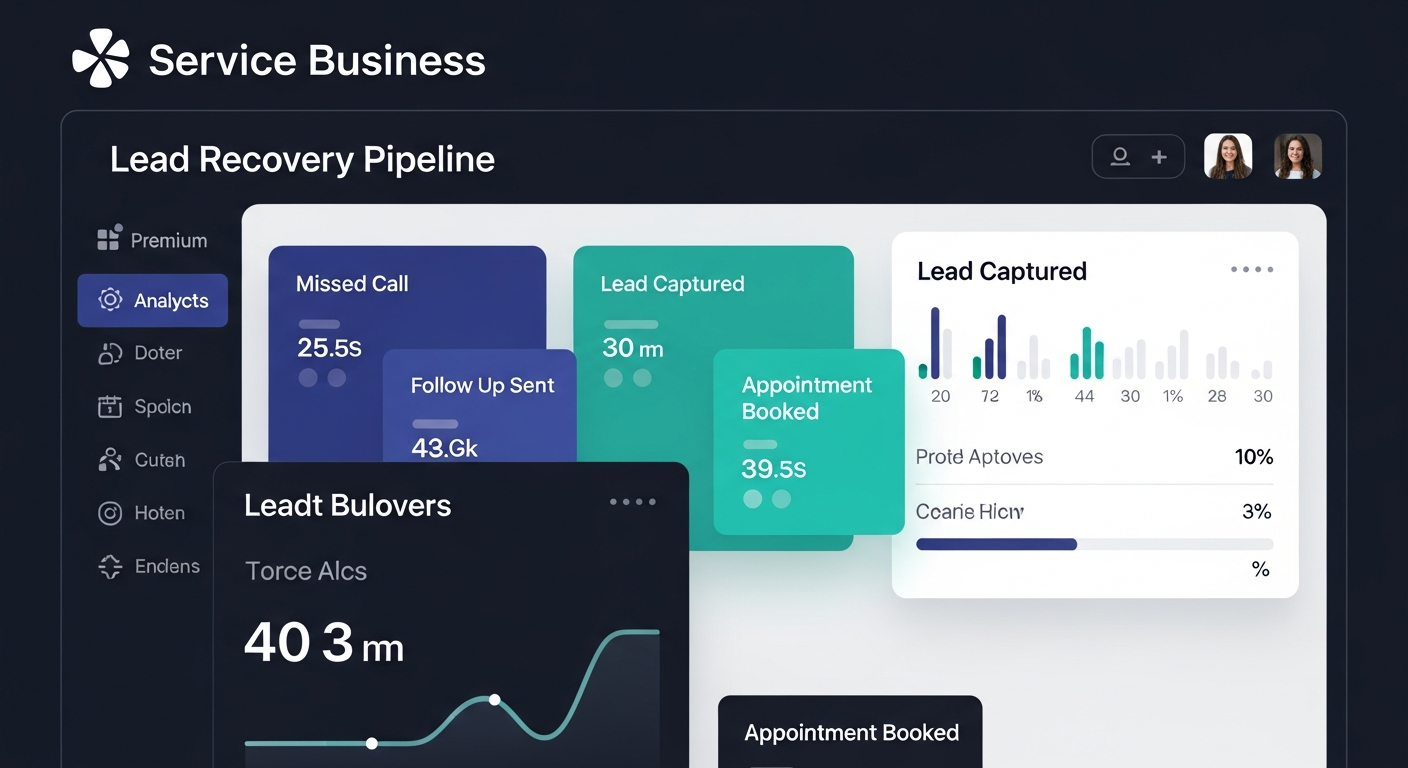
Task: Click the Doter sidebar icon
Action: pyautogui.click(x=110, y=353)
